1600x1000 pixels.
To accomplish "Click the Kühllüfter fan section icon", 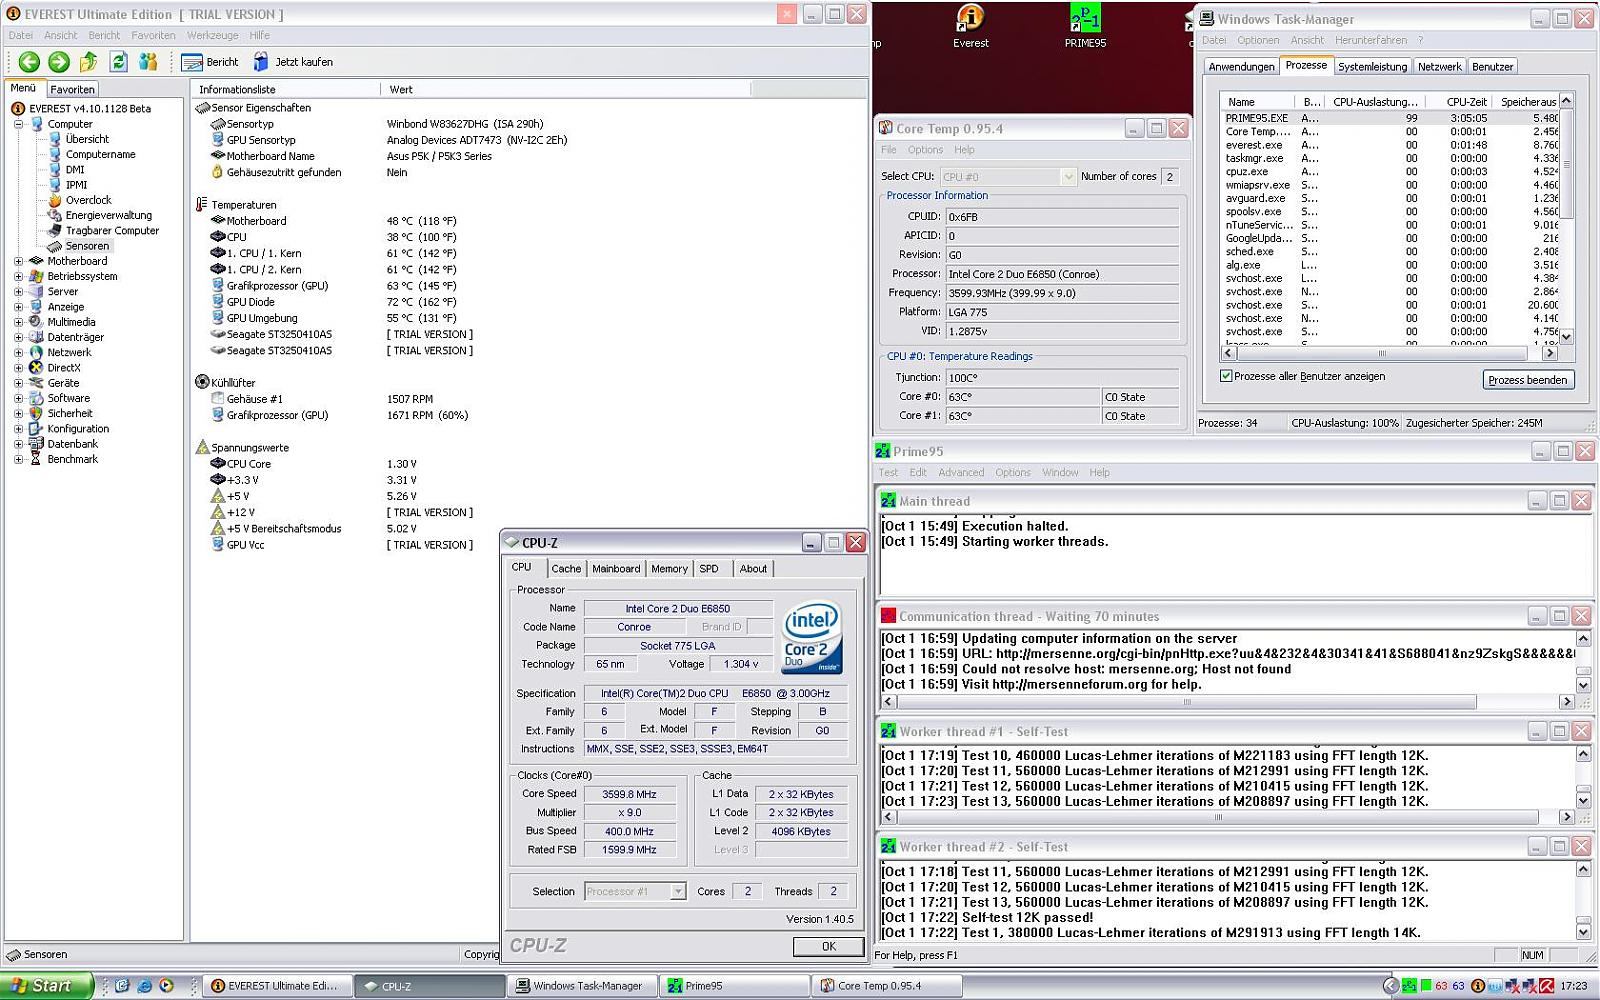I will [x=203, y=382].
